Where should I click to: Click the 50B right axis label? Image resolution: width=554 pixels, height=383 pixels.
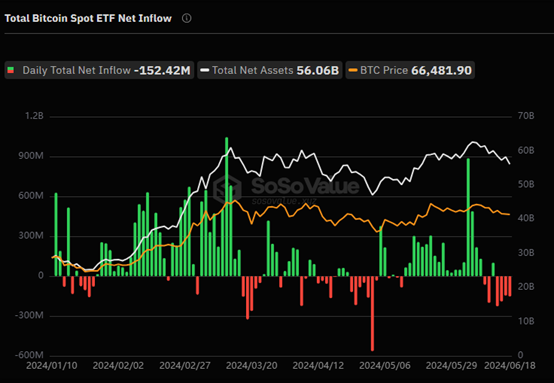click(x=526, y=184)
